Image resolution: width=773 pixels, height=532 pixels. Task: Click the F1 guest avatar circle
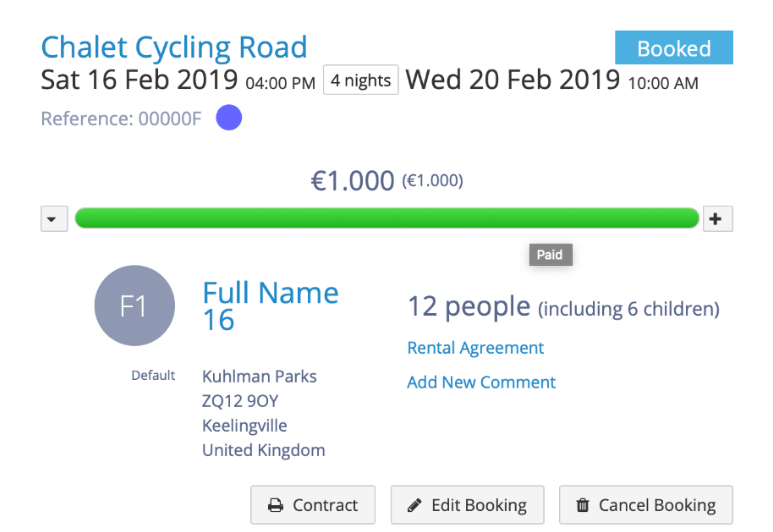coord(134,306)
